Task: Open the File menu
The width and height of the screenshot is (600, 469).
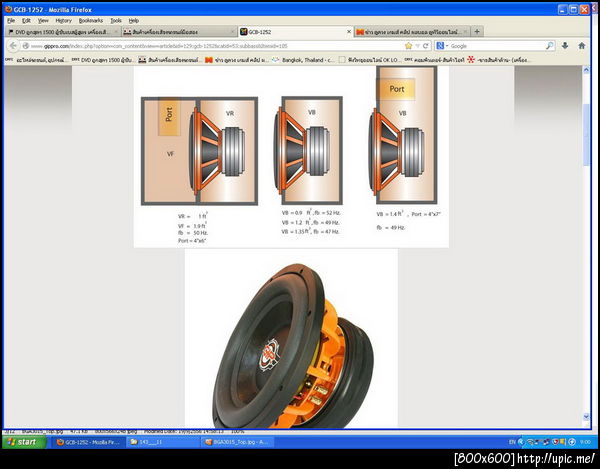Action: (11, 21)
